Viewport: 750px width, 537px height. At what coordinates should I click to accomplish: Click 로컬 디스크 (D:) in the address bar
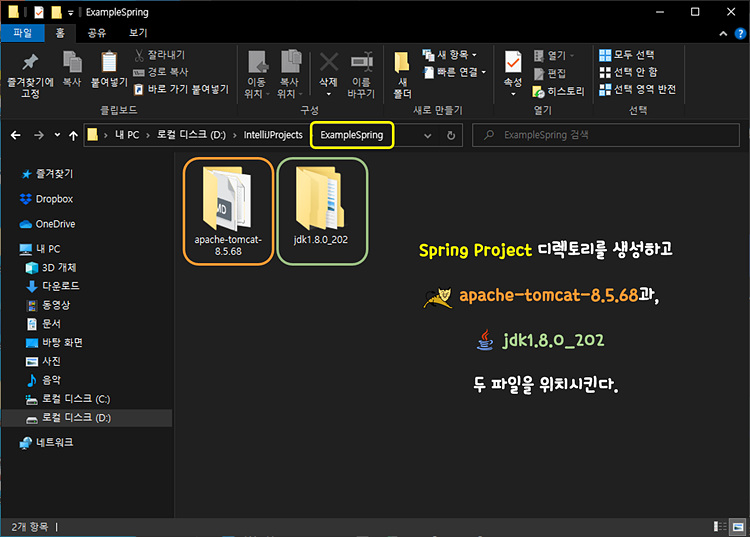click(x=191, y=135)
